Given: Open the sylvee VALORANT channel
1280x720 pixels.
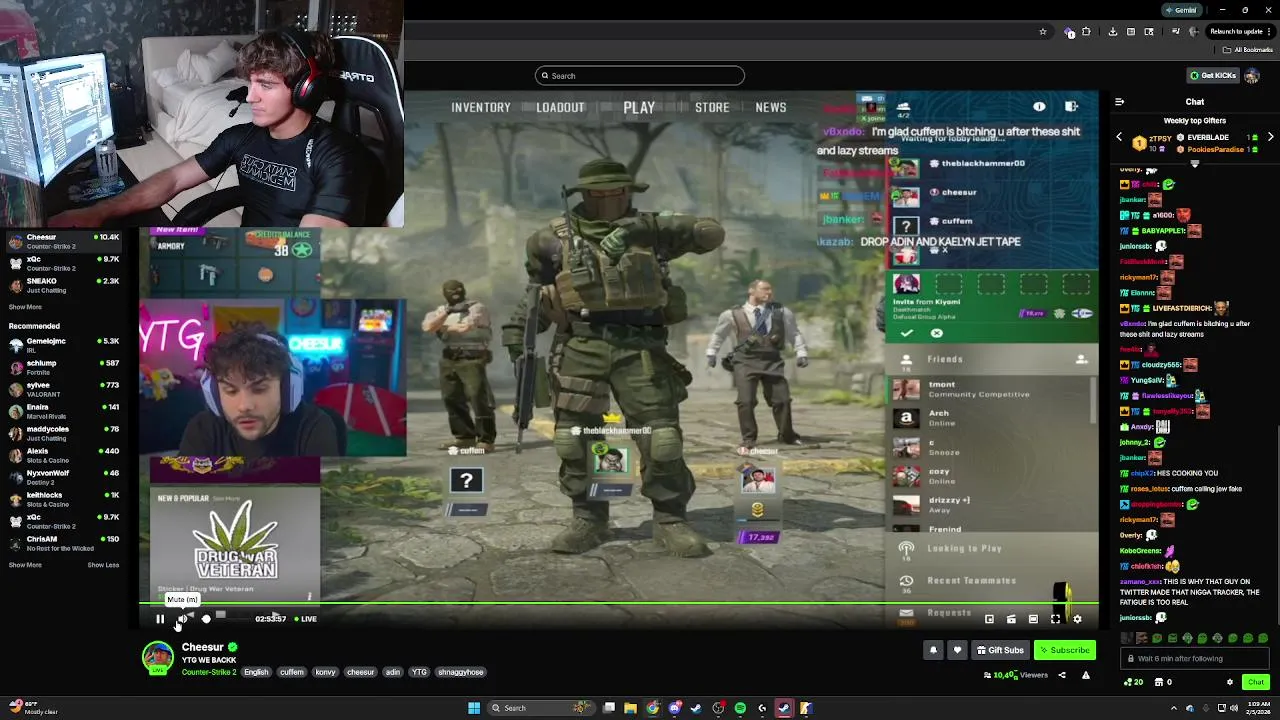Looking at the screenshot, I should point(64,389).
